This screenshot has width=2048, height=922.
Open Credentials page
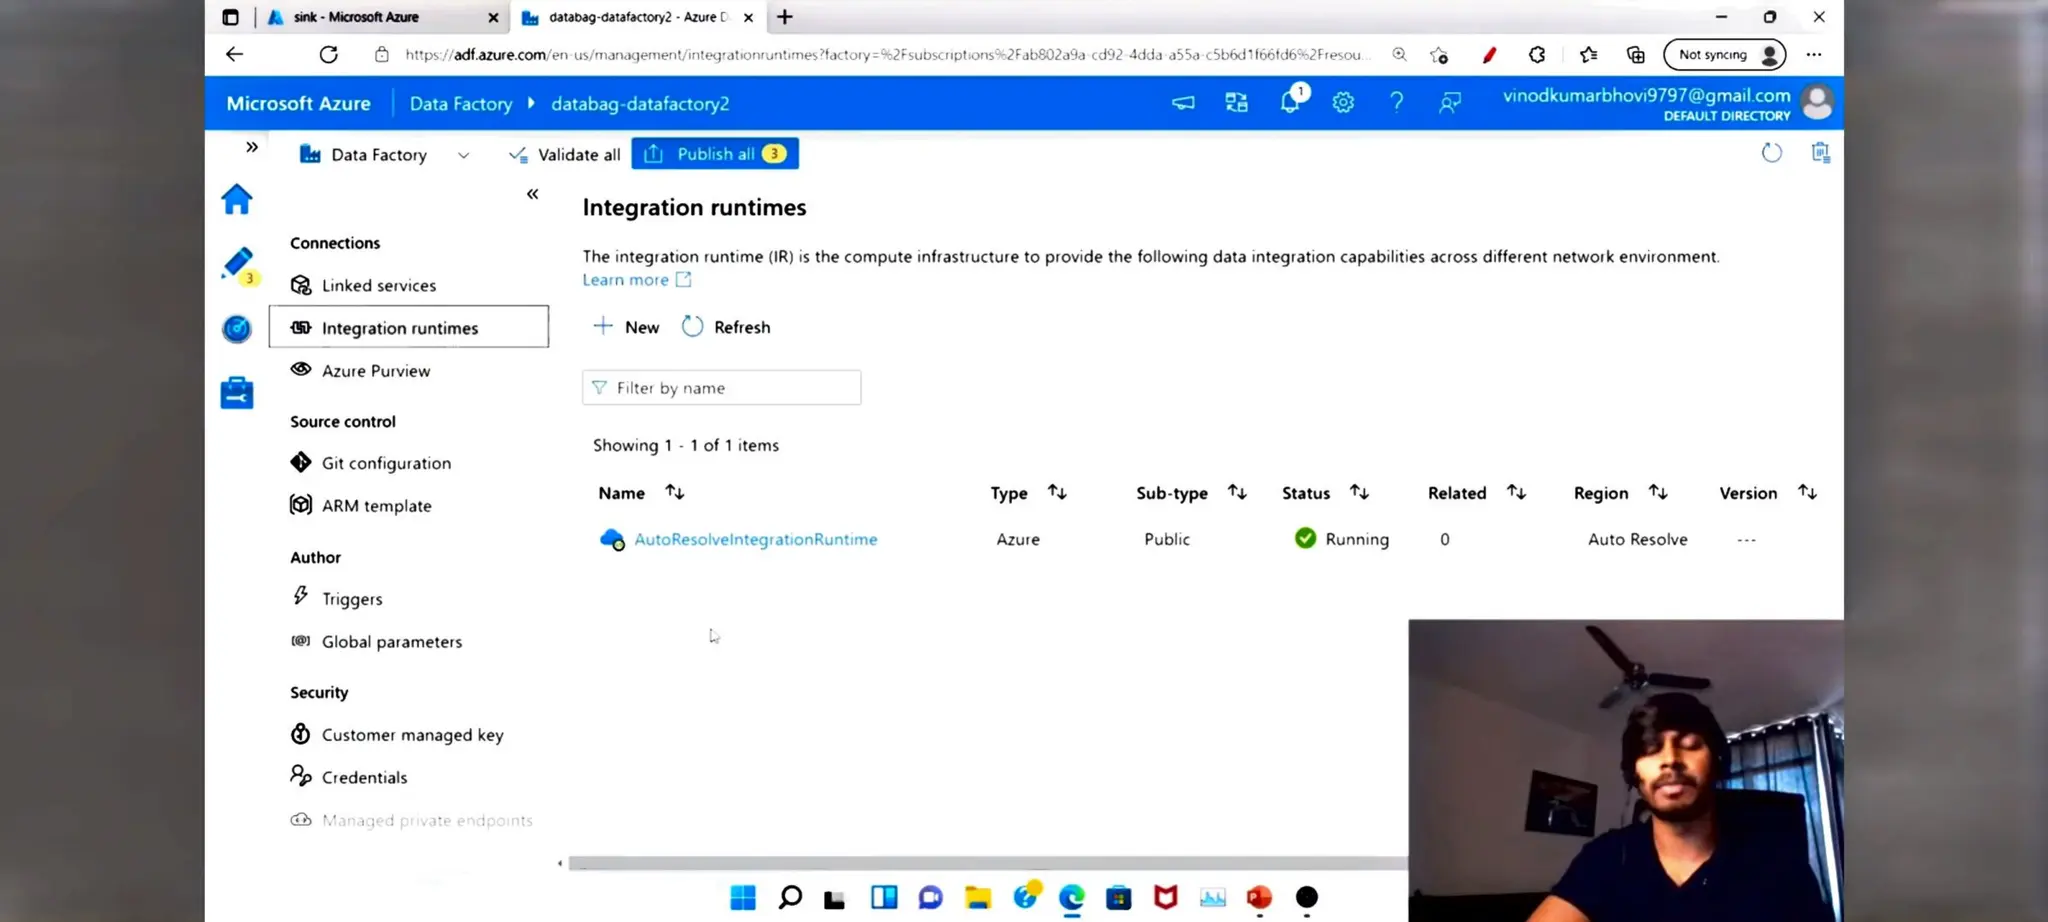[364, 777]
